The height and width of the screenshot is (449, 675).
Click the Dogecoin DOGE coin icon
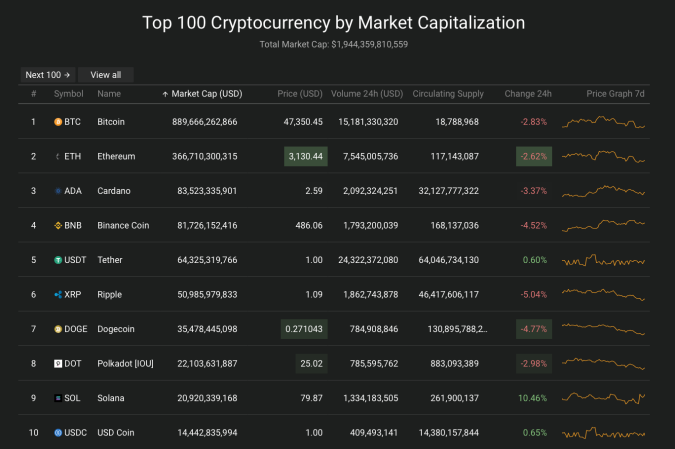[x=58, y=329]
